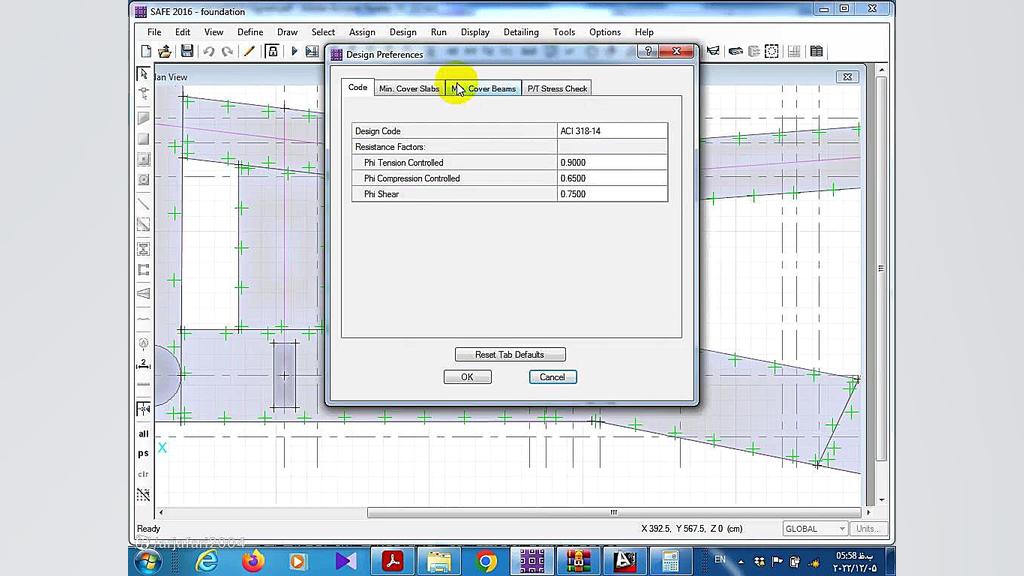Open the Define menu
1024x576 pixels.
click(x=250, y=32)
